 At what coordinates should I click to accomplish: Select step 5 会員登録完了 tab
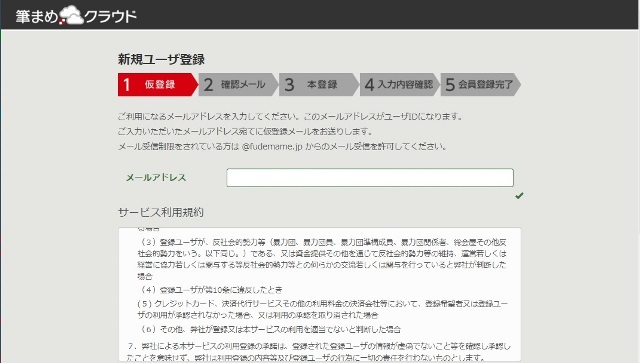click(480, 85)
